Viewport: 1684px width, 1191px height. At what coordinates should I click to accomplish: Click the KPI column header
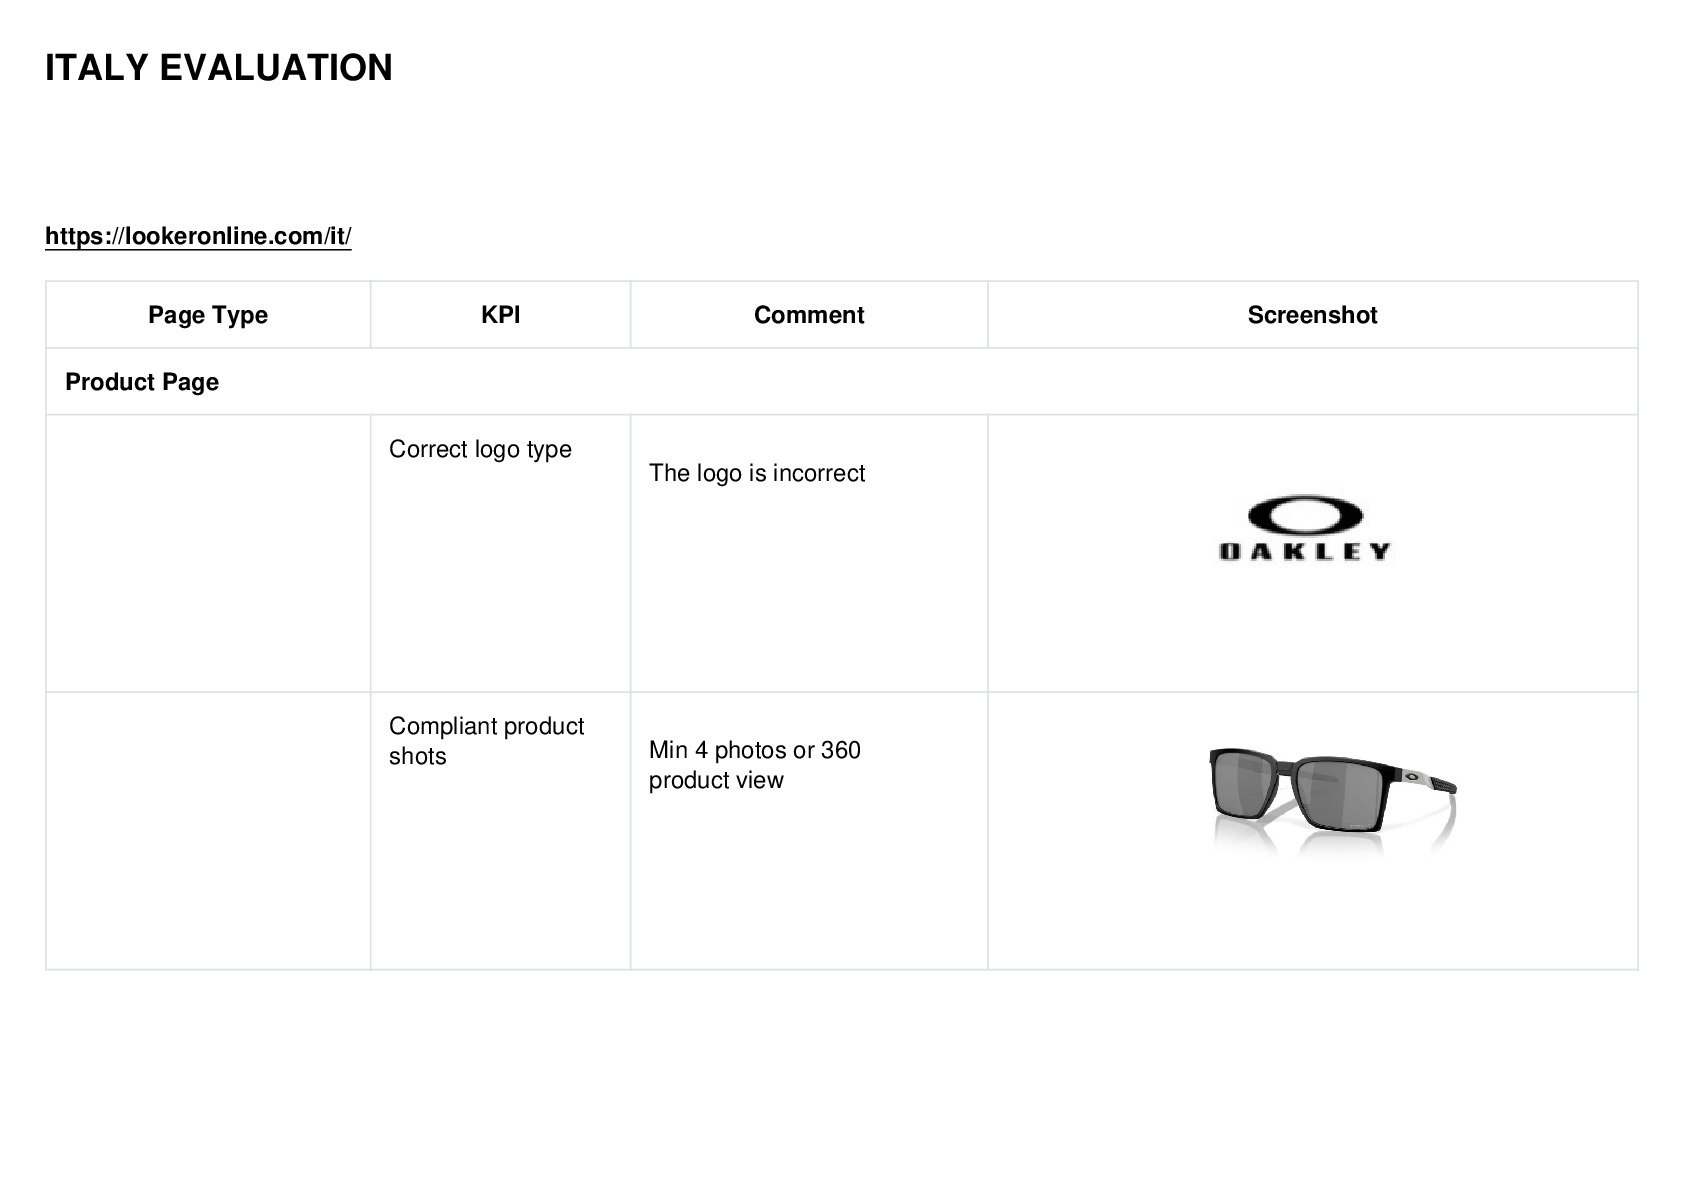coord(500,315)
